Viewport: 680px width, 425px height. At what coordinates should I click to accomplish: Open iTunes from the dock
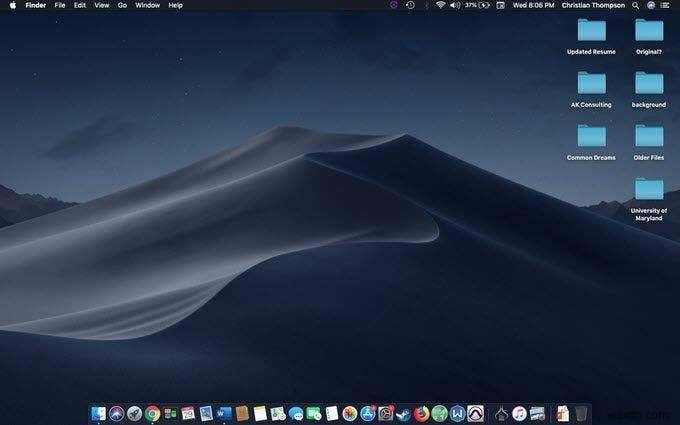pyautogui.click(x=519, y=414)
